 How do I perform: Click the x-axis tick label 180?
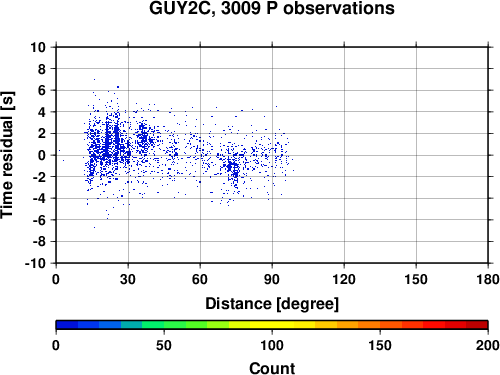click(x=488, y=279)
